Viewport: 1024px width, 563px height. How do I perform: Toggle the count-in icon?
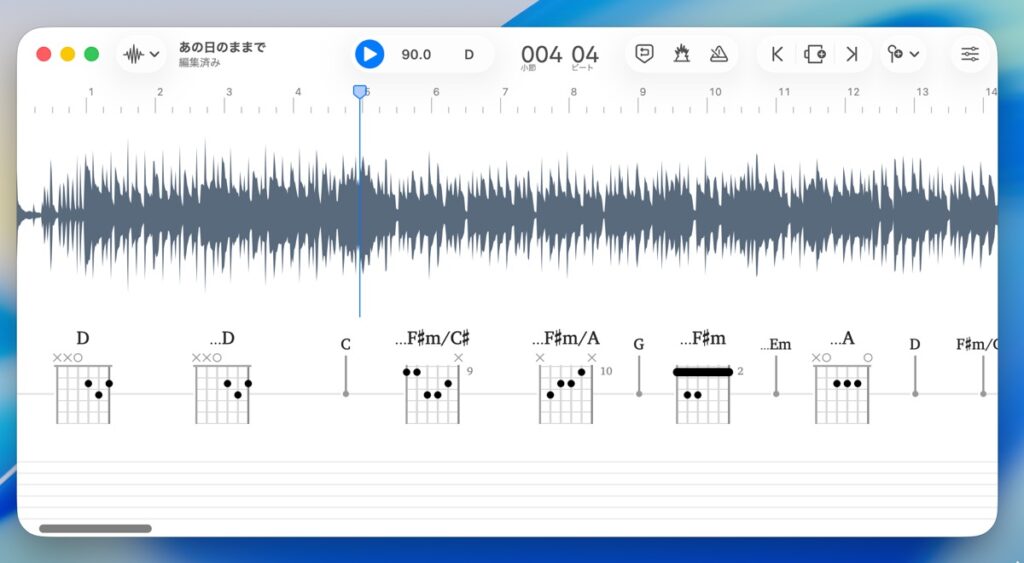[682, 54]
